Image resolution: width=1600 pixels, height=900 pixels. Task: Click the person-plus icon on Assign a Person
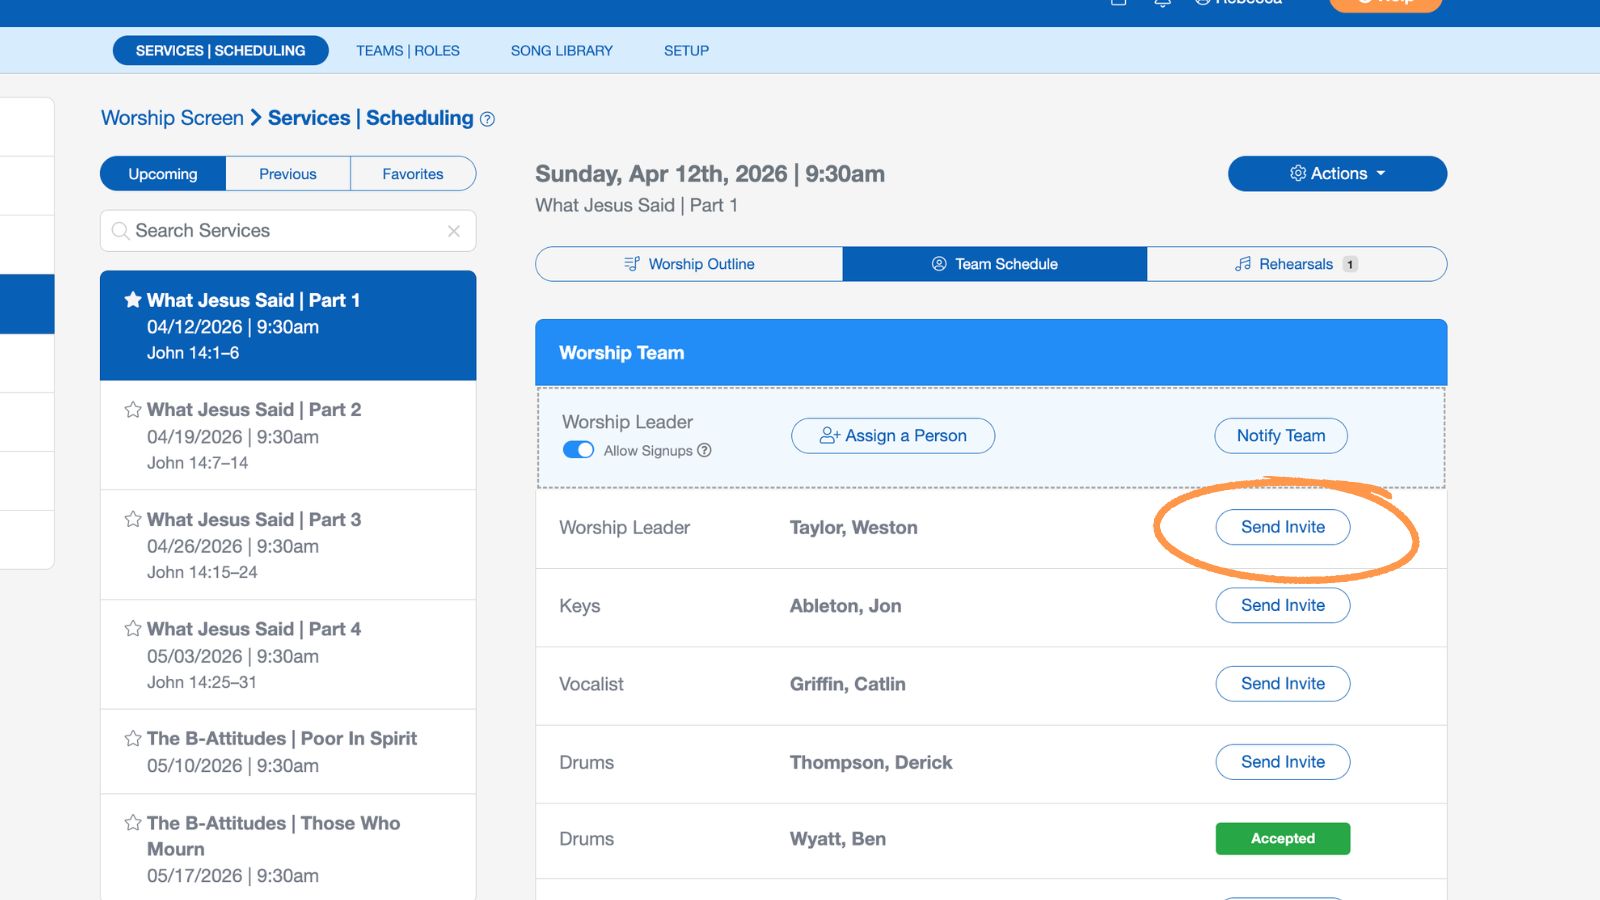(828, 435)
